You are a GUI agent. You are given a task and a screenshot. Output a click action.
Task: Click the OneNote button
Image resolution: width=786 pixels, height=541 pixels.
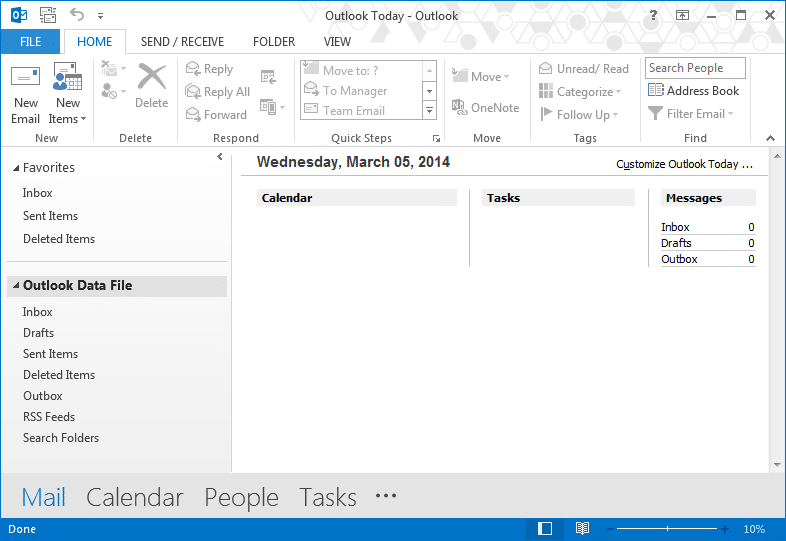(x=485, y=107)
